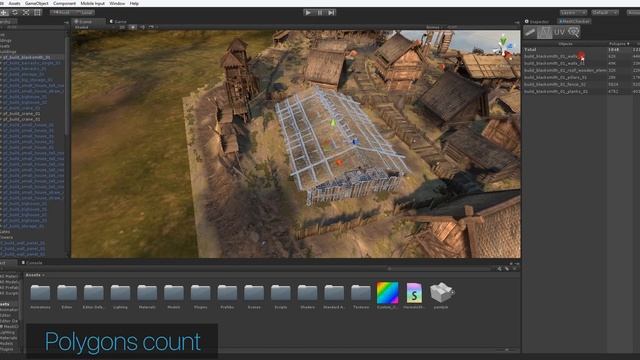Open the Plugins folder
This screenshot has height=360, width=640.
coord(200,296)
